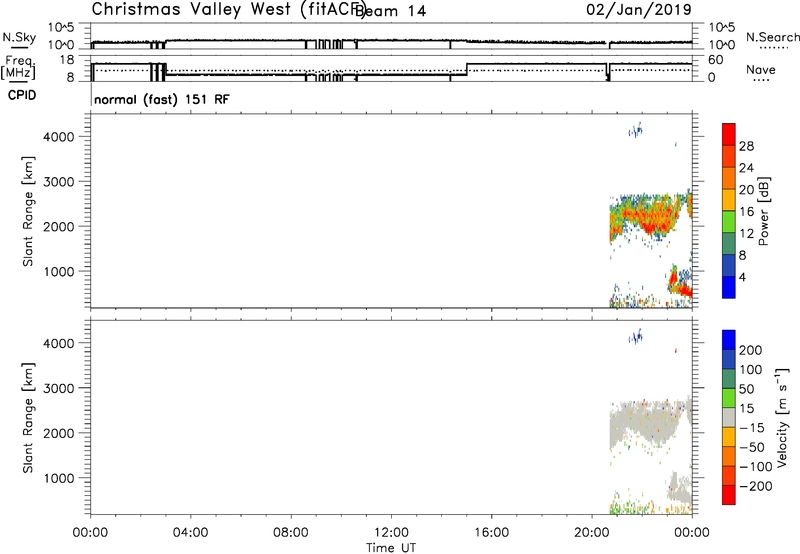This screenshot has width=800, height=554.
Task: Click the frequency step-up line near 15:00 UT
Action: [467, 69]
